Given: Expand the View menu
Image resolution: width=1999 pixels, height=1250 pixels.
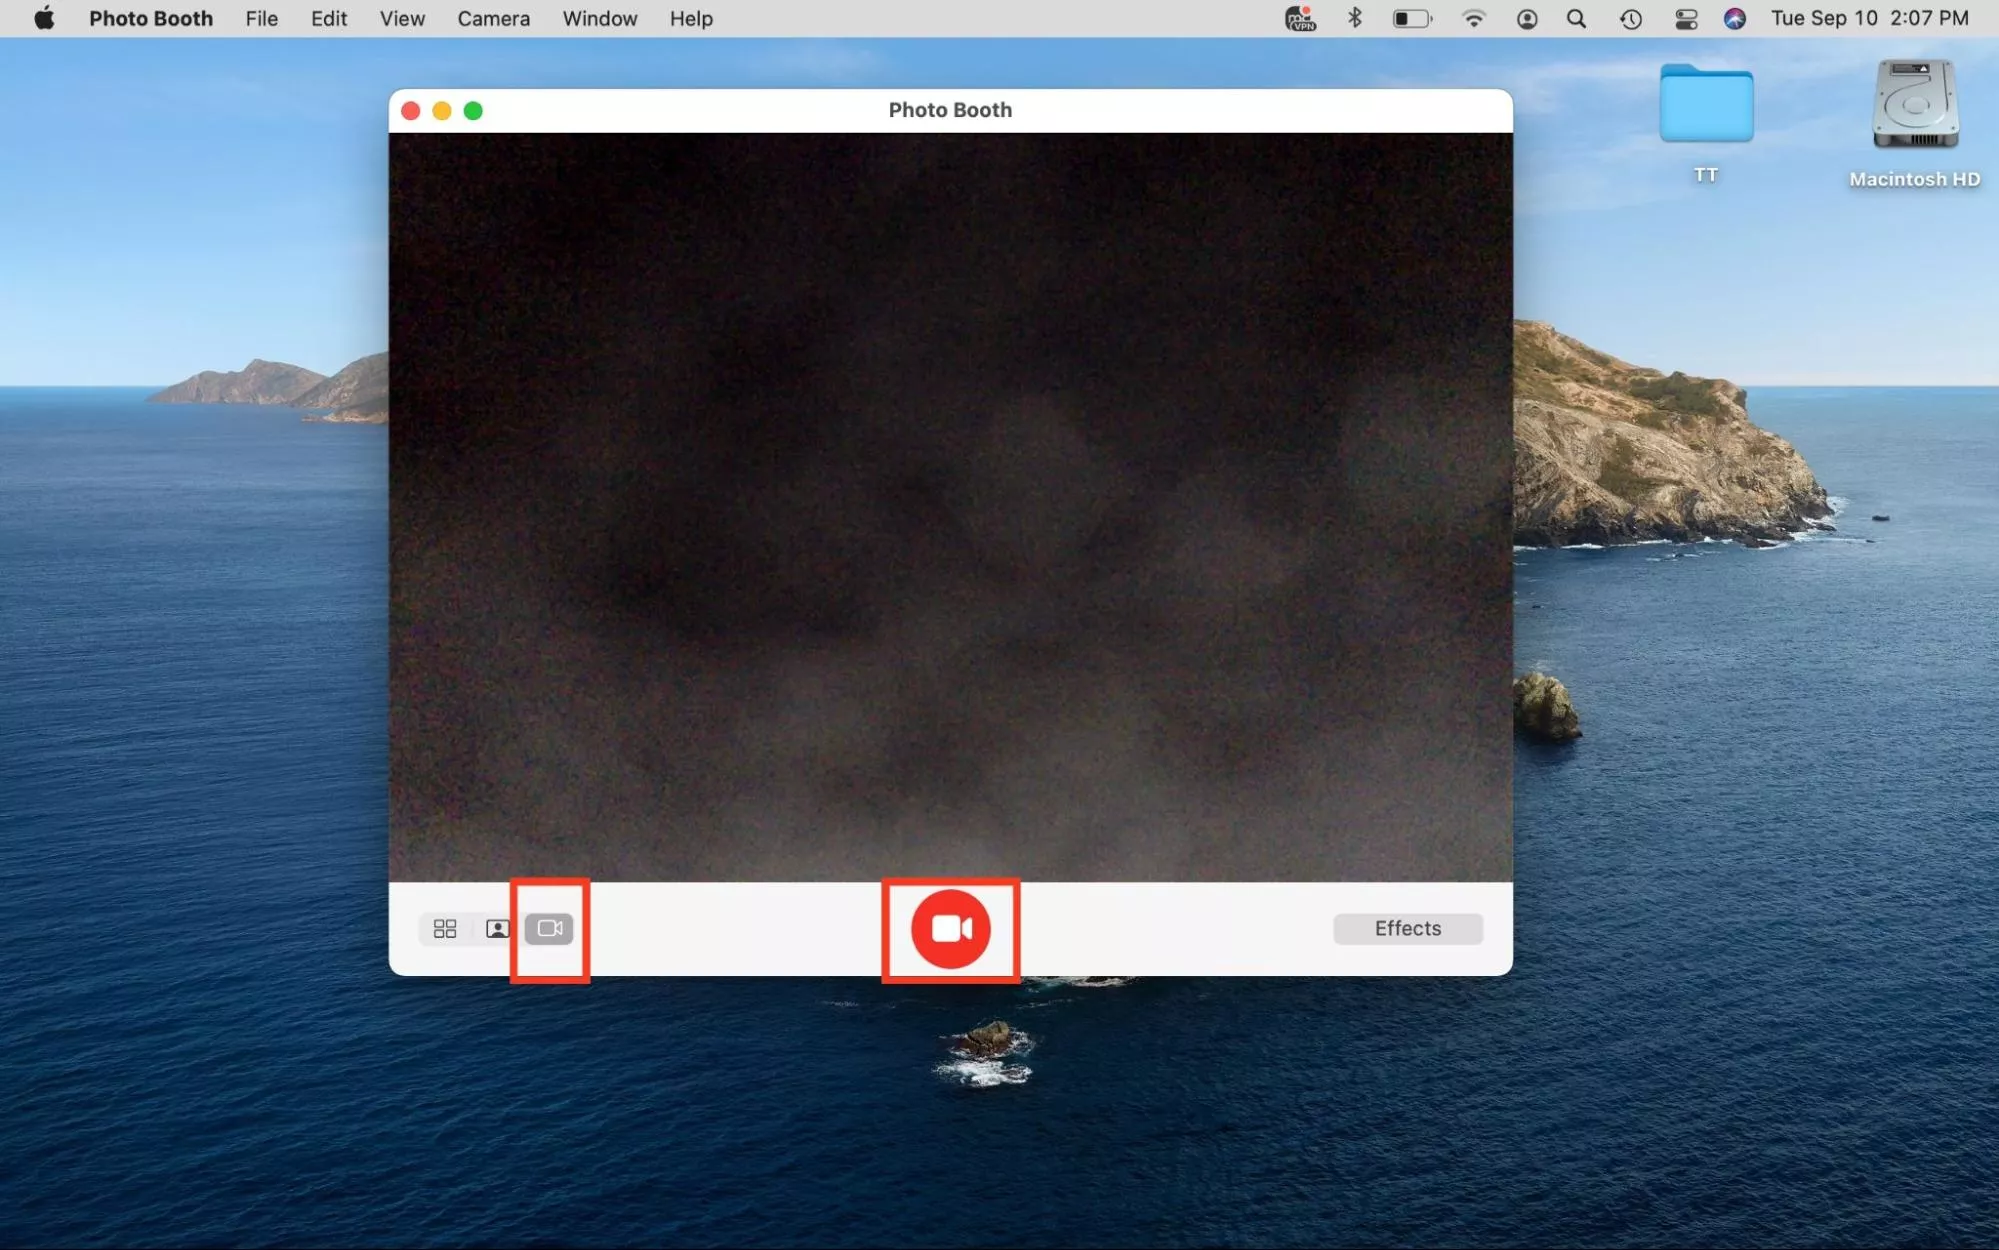Looking at the screenshot, I should coord(402,19).
